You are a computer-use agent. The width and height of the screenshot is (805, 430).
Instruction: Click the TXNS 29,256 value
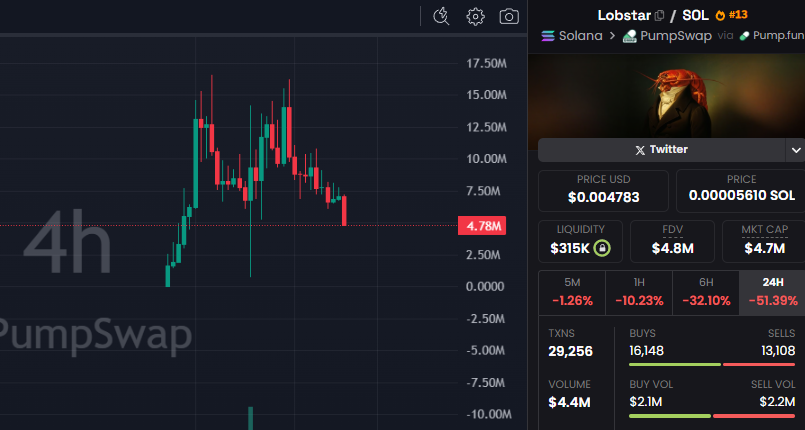pos(570,351)
